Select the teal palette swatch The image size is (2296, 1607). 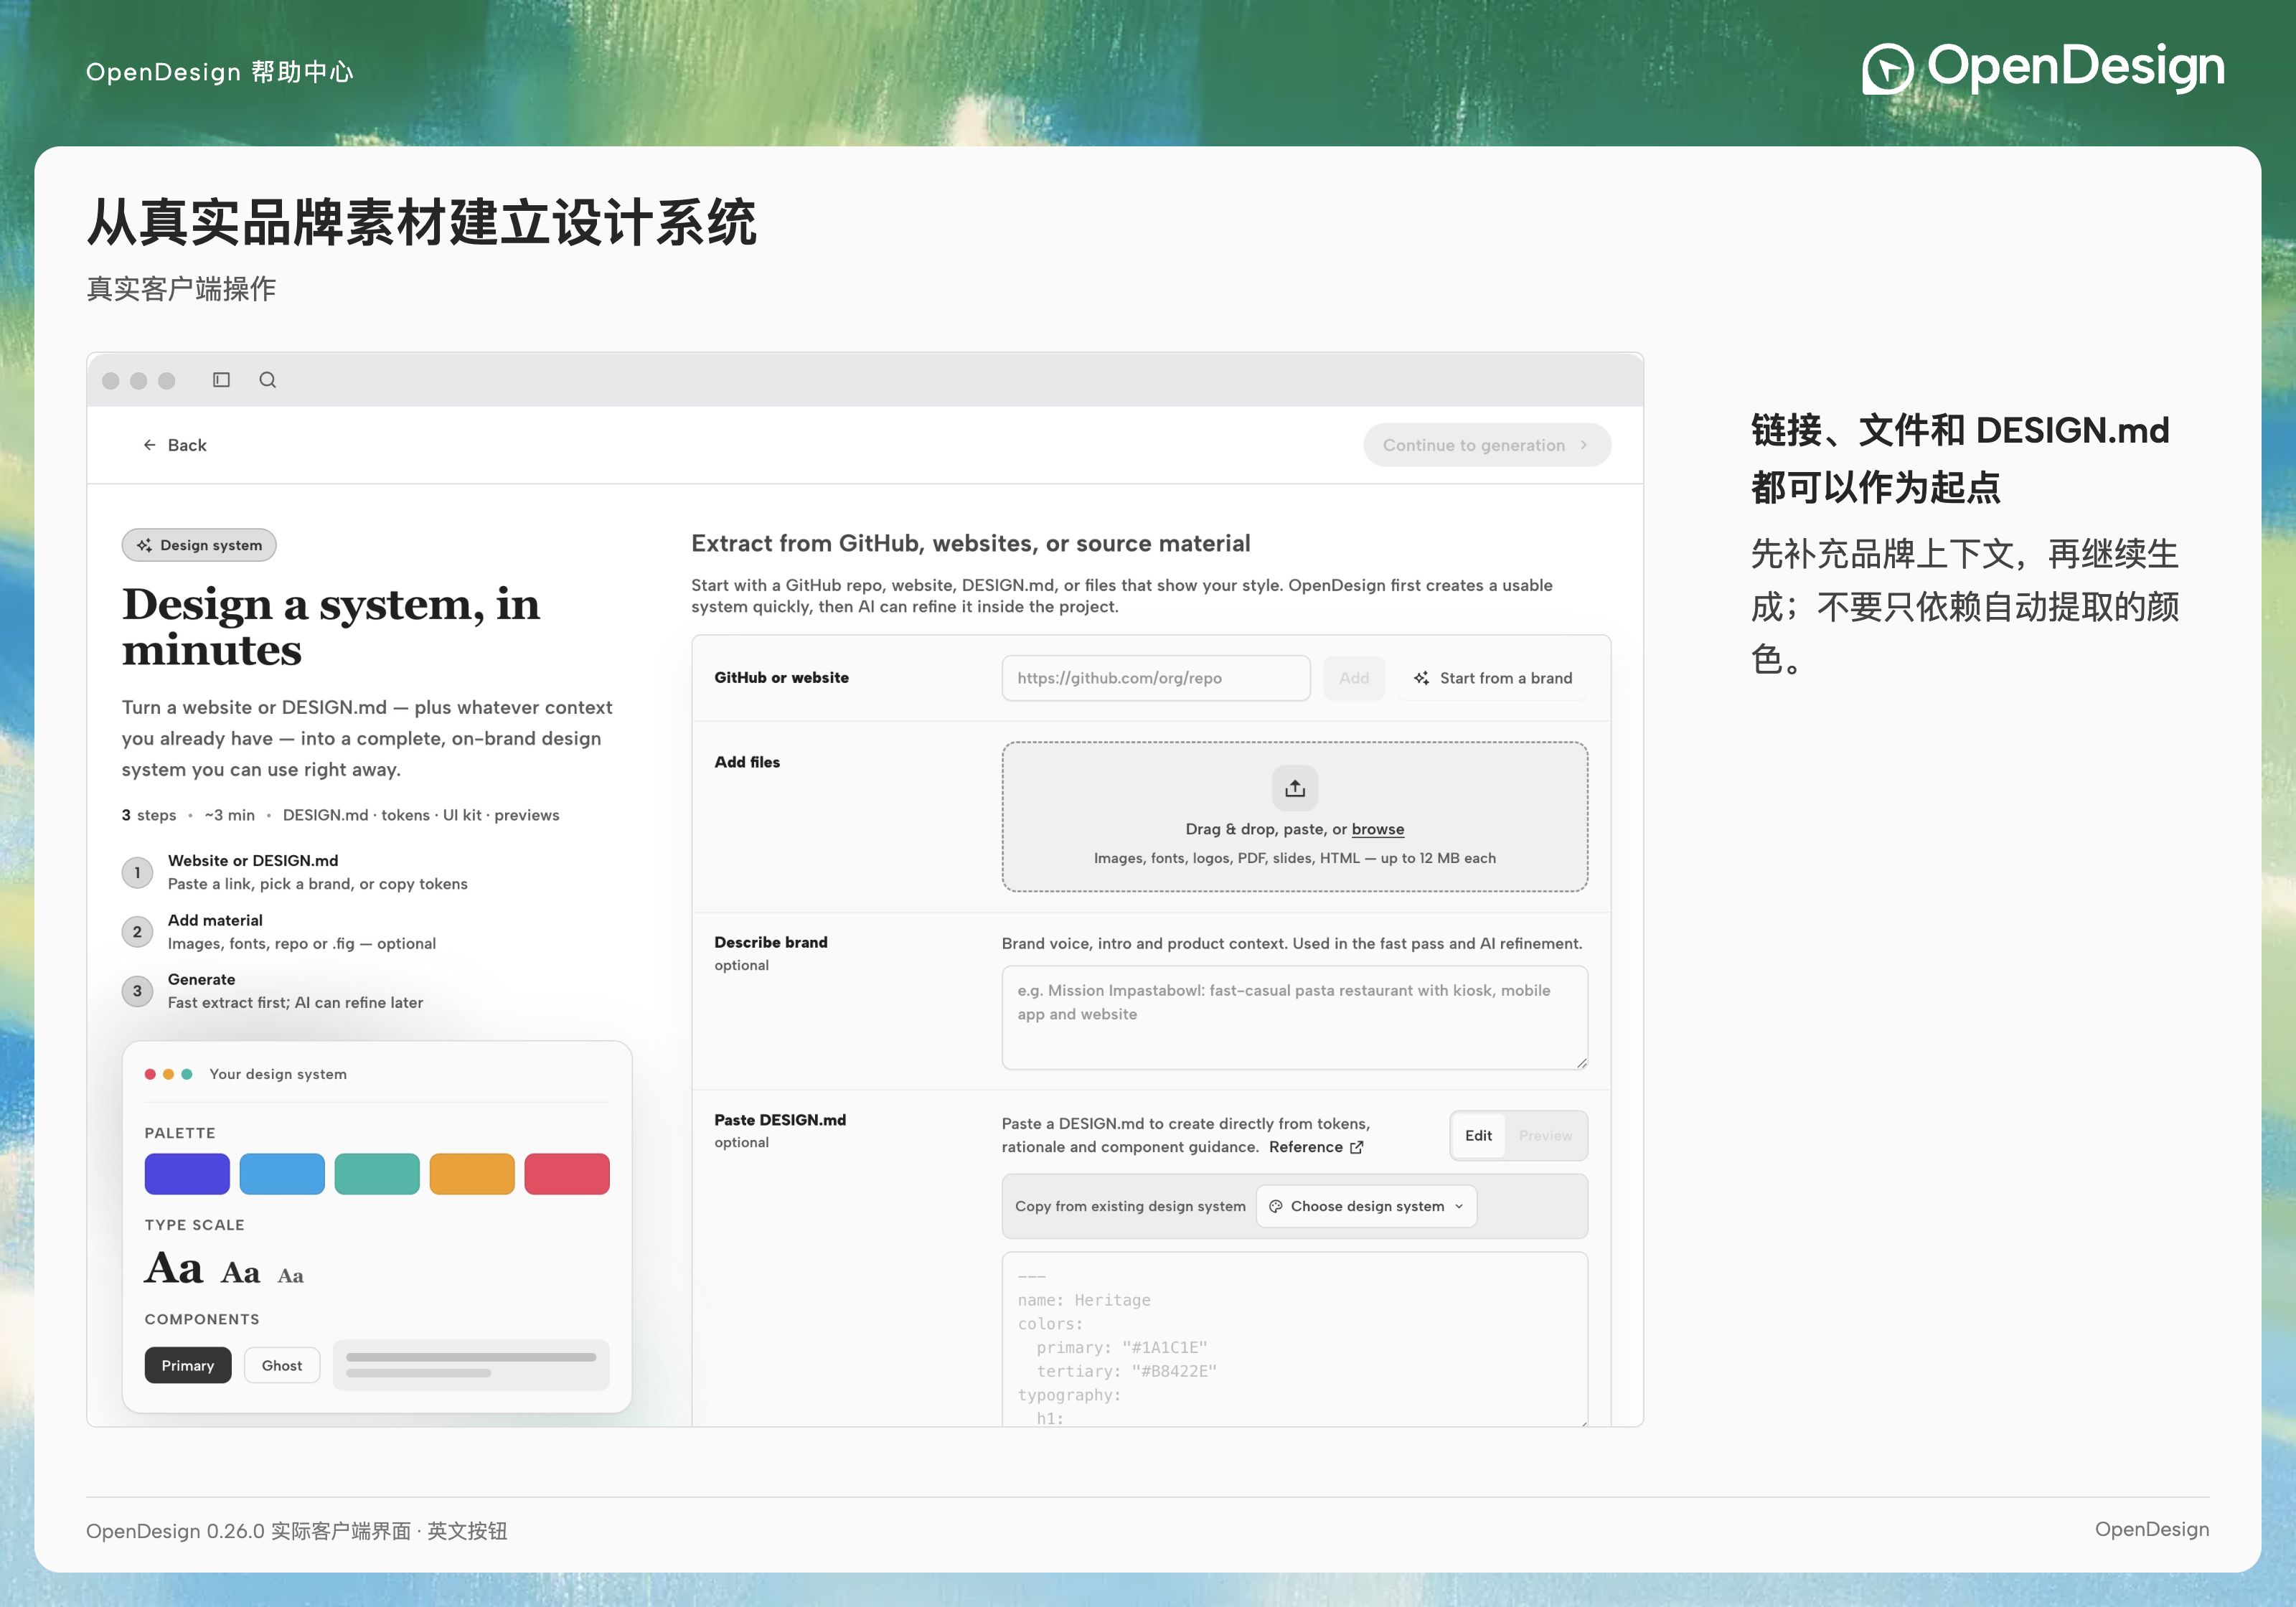(377, 1174)
